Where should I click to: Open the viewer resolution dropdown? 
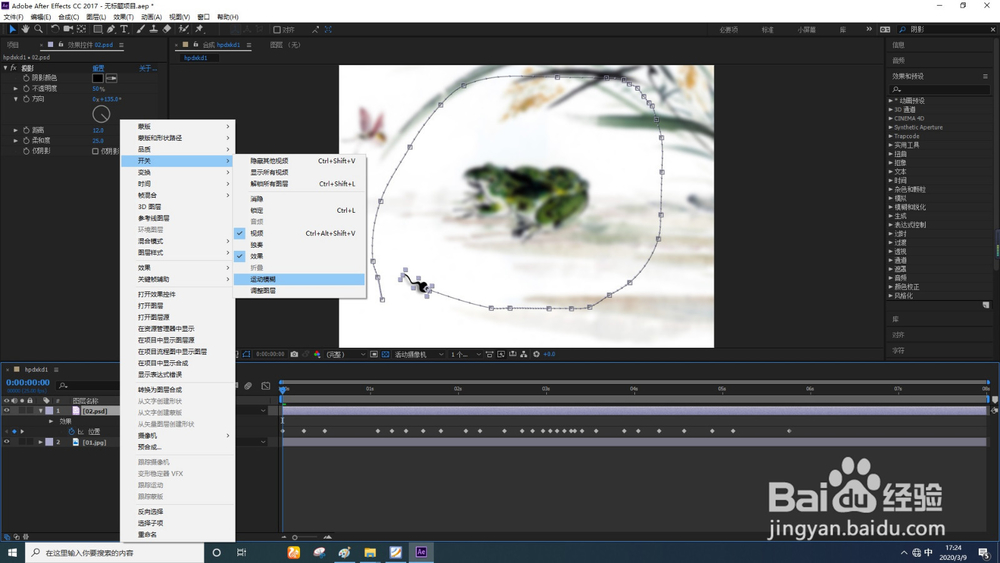coord(346,354)
